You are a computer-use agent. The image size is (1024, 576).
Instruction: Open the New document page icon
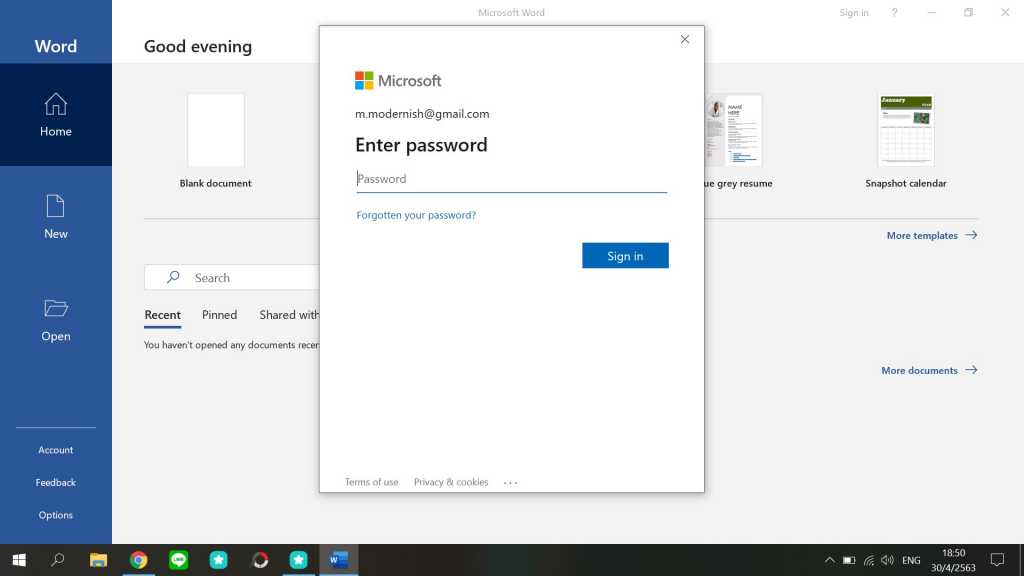pyautogui.click(x=56, y=206)
